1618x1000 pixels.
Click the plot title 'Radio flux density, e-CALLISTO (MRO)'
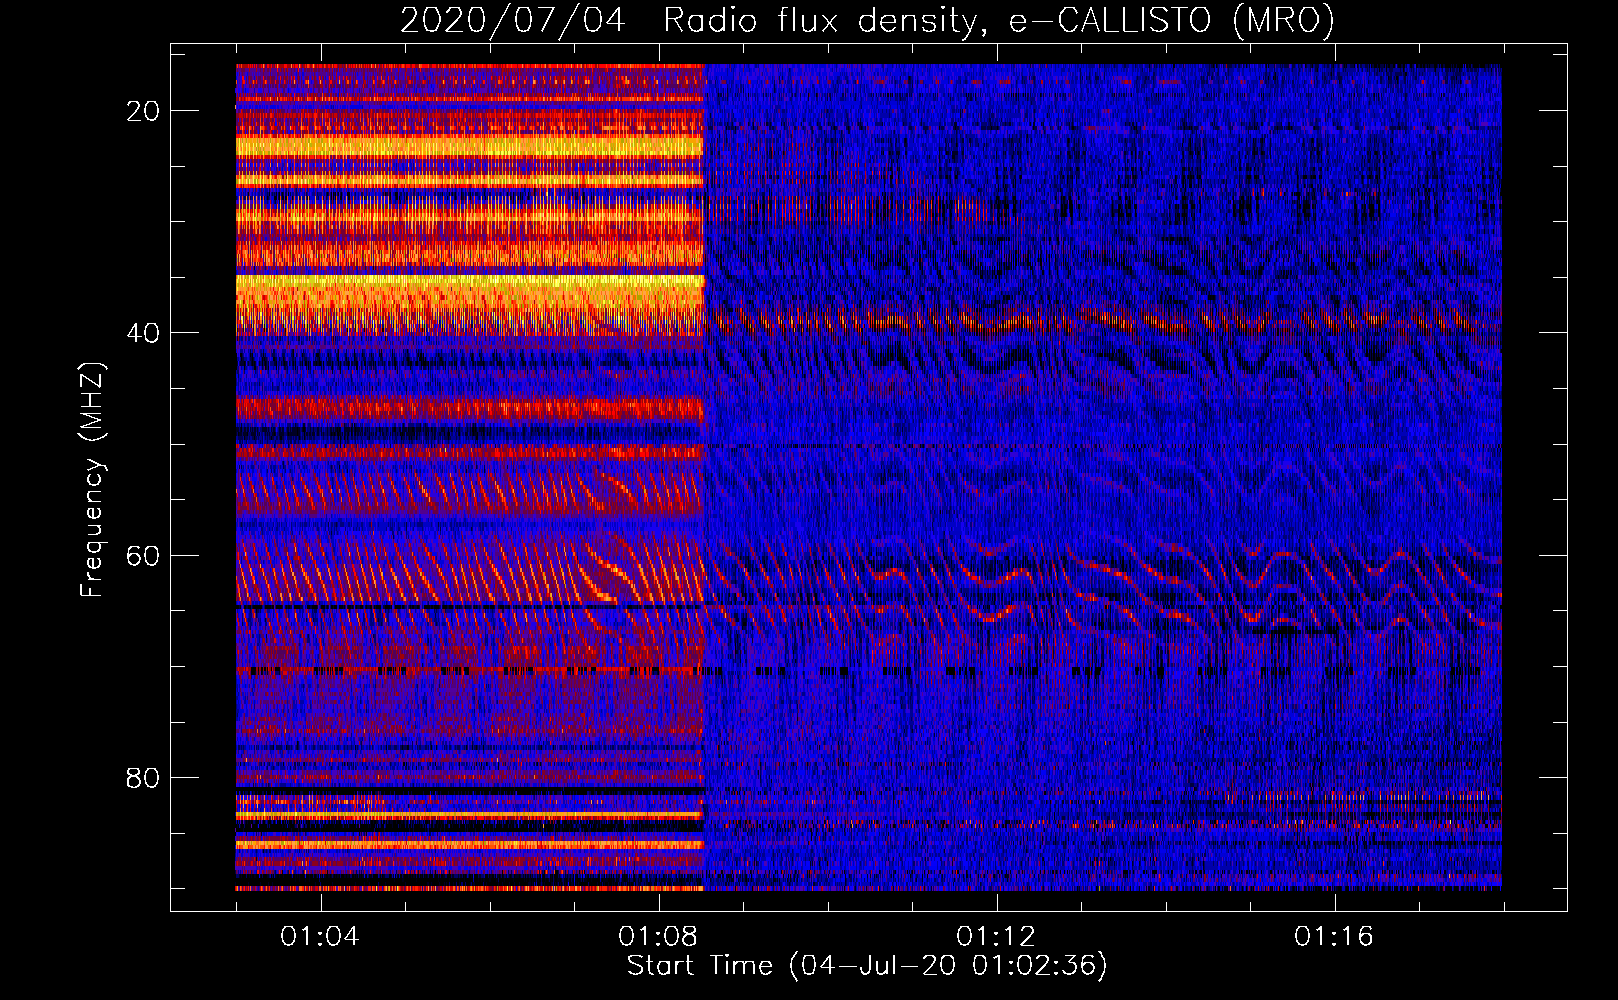click(x=999, y=20)
